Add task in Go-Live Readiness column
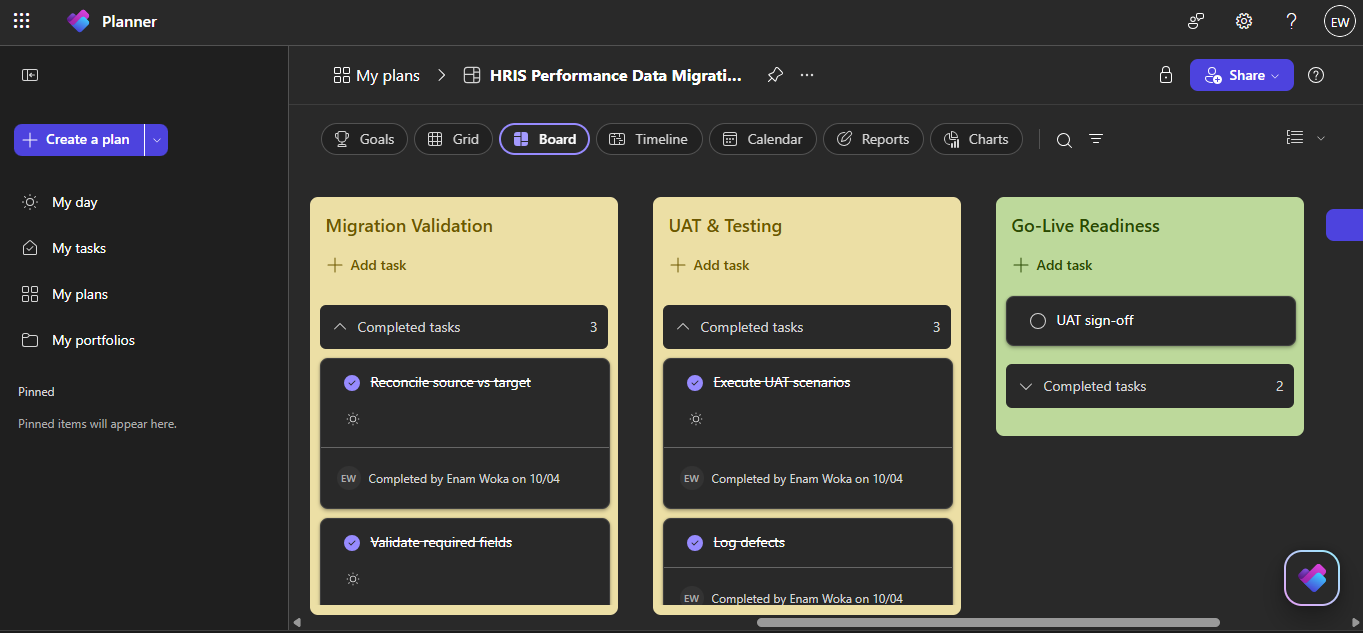Screen dimensions: 1363x633 click(x=1053, y=265)
